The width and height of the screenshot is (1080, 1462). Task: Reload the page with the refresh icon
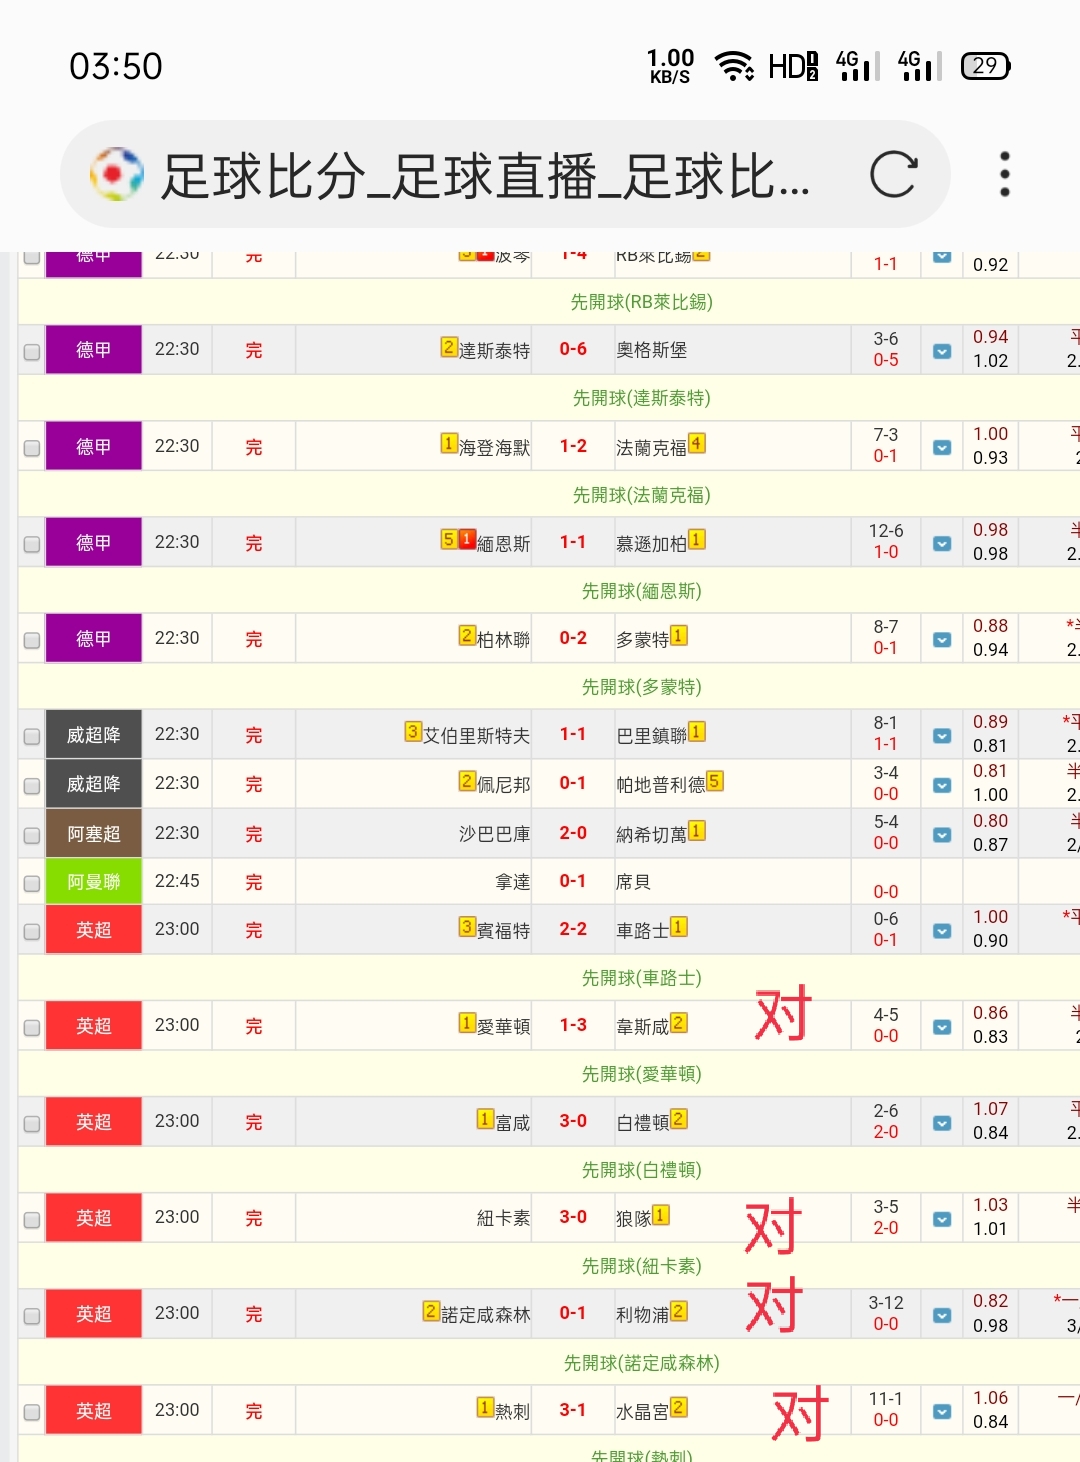pyautogui.click(x=893, y=175)
